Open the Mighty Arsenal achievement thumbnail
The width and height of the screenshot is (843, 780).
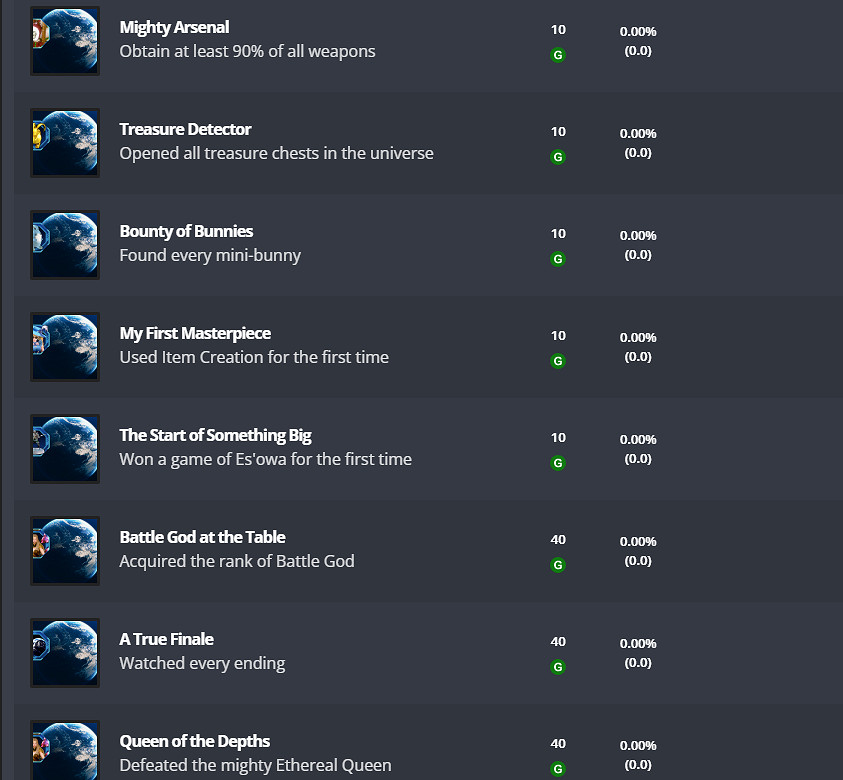[x=65, y=41]
